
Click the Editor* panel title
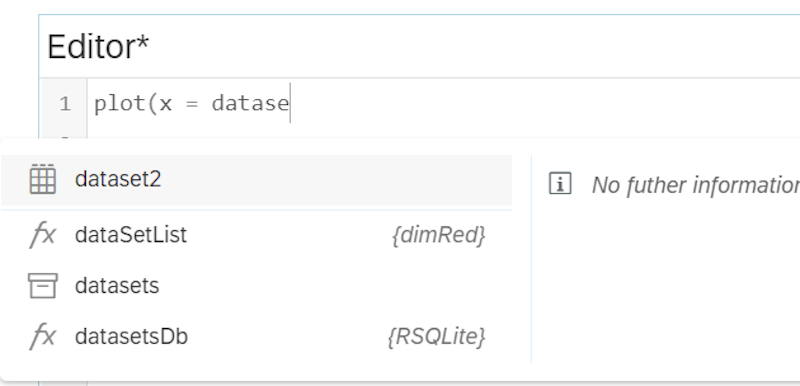point(98,47)
